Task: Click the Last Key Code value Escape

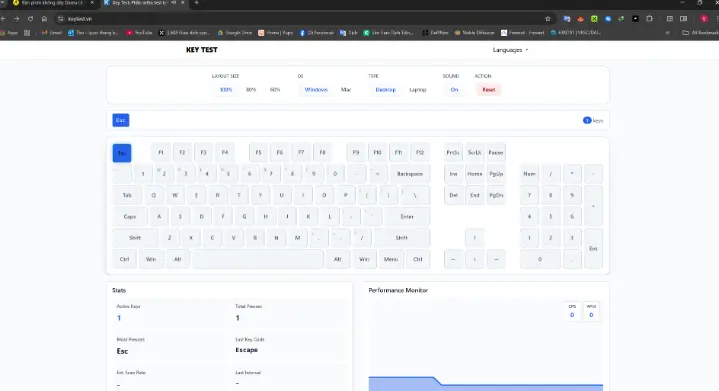Action: pos(247,350)
